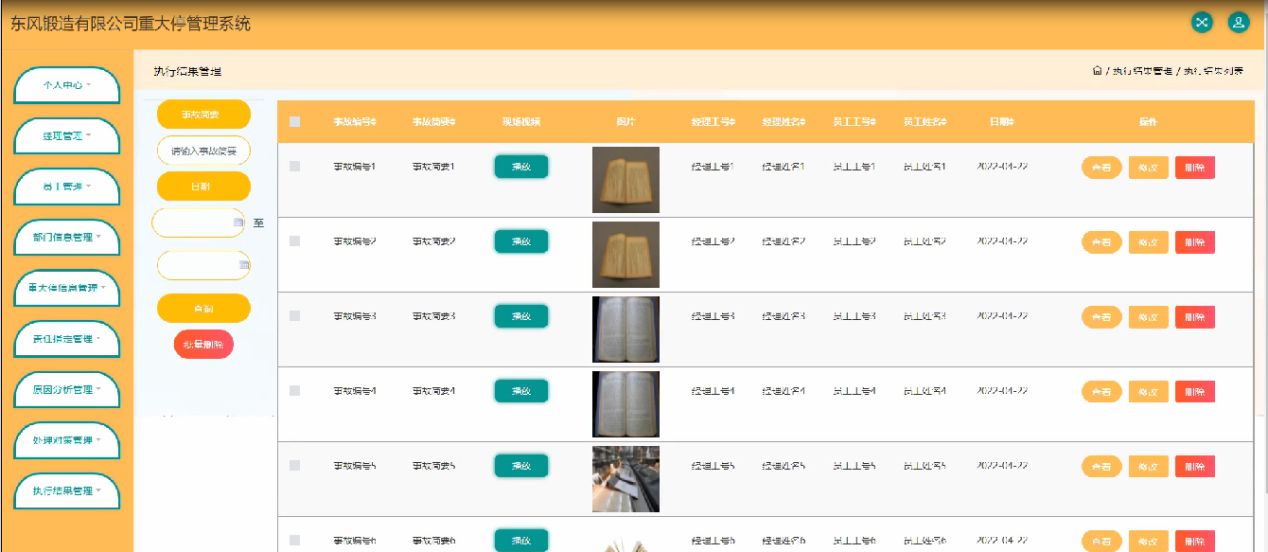The image size is (1268, 552).
Task: Expand the 重大停信息管理 sidebar menu
Action: (x=67, y=288)
